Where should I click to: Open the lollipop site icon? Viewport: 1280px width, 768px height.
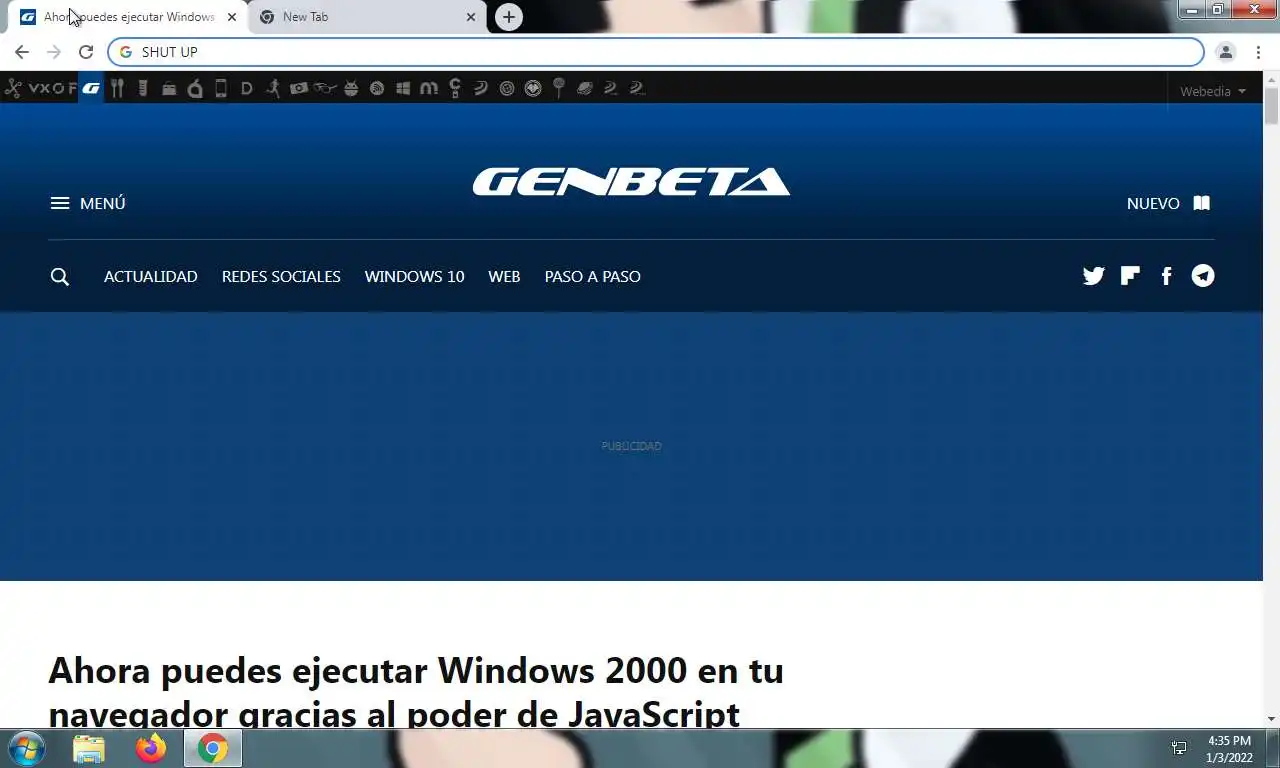[559, 88]
